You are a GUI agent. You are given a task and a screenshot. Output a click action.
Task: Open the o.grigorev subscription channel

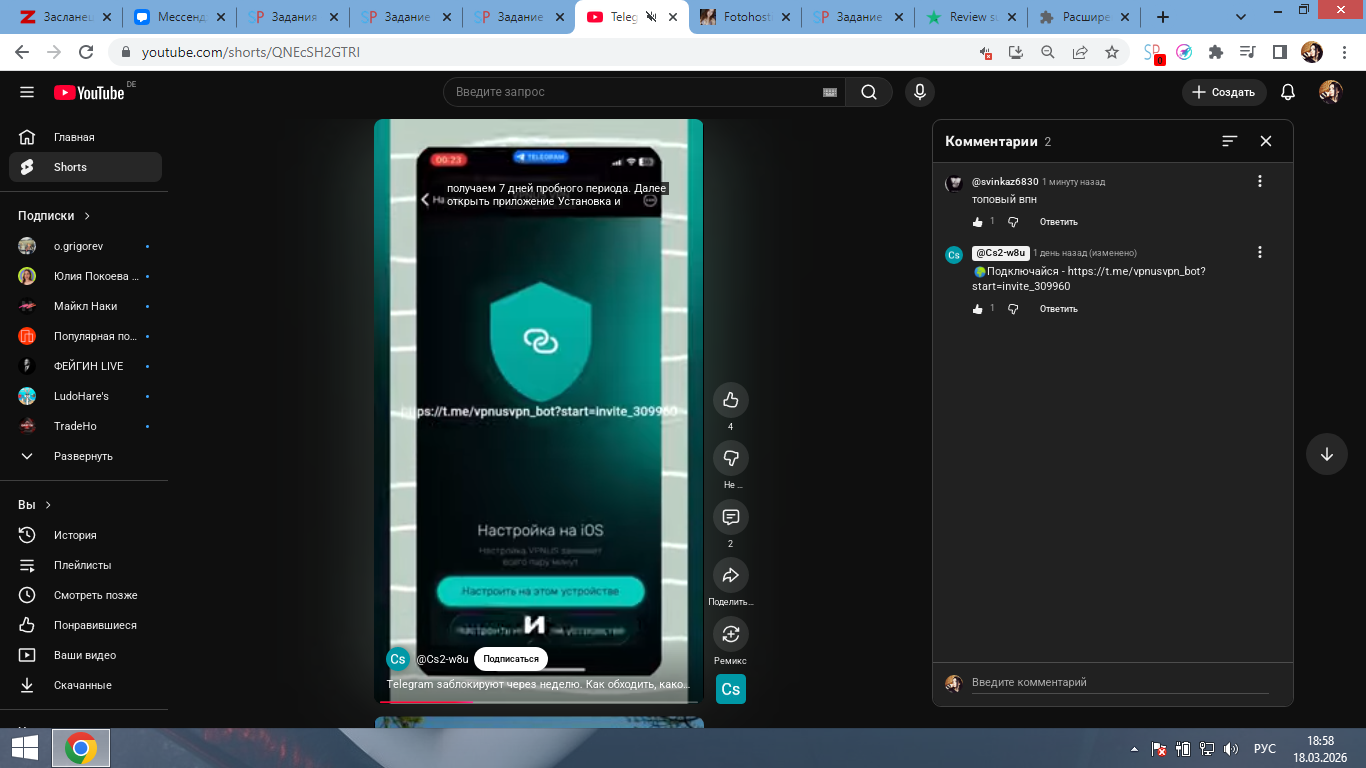85,246
